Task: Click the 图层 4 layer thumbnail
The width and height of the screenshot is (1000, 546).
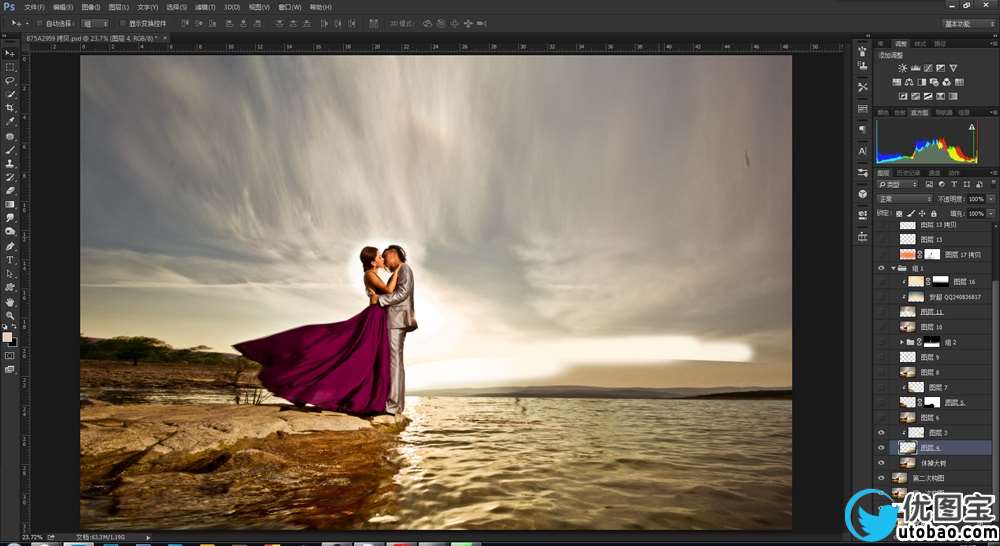Action: [x=908, y=448]
